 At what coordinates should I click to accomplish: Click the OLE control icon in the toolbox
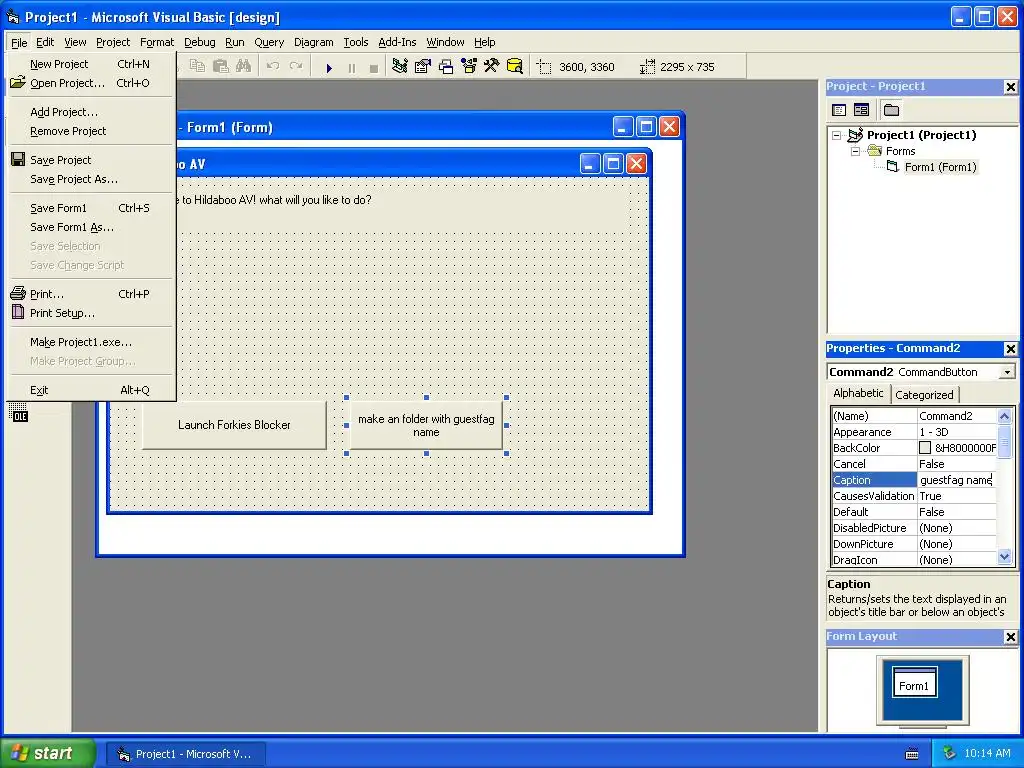coord(18,413)
